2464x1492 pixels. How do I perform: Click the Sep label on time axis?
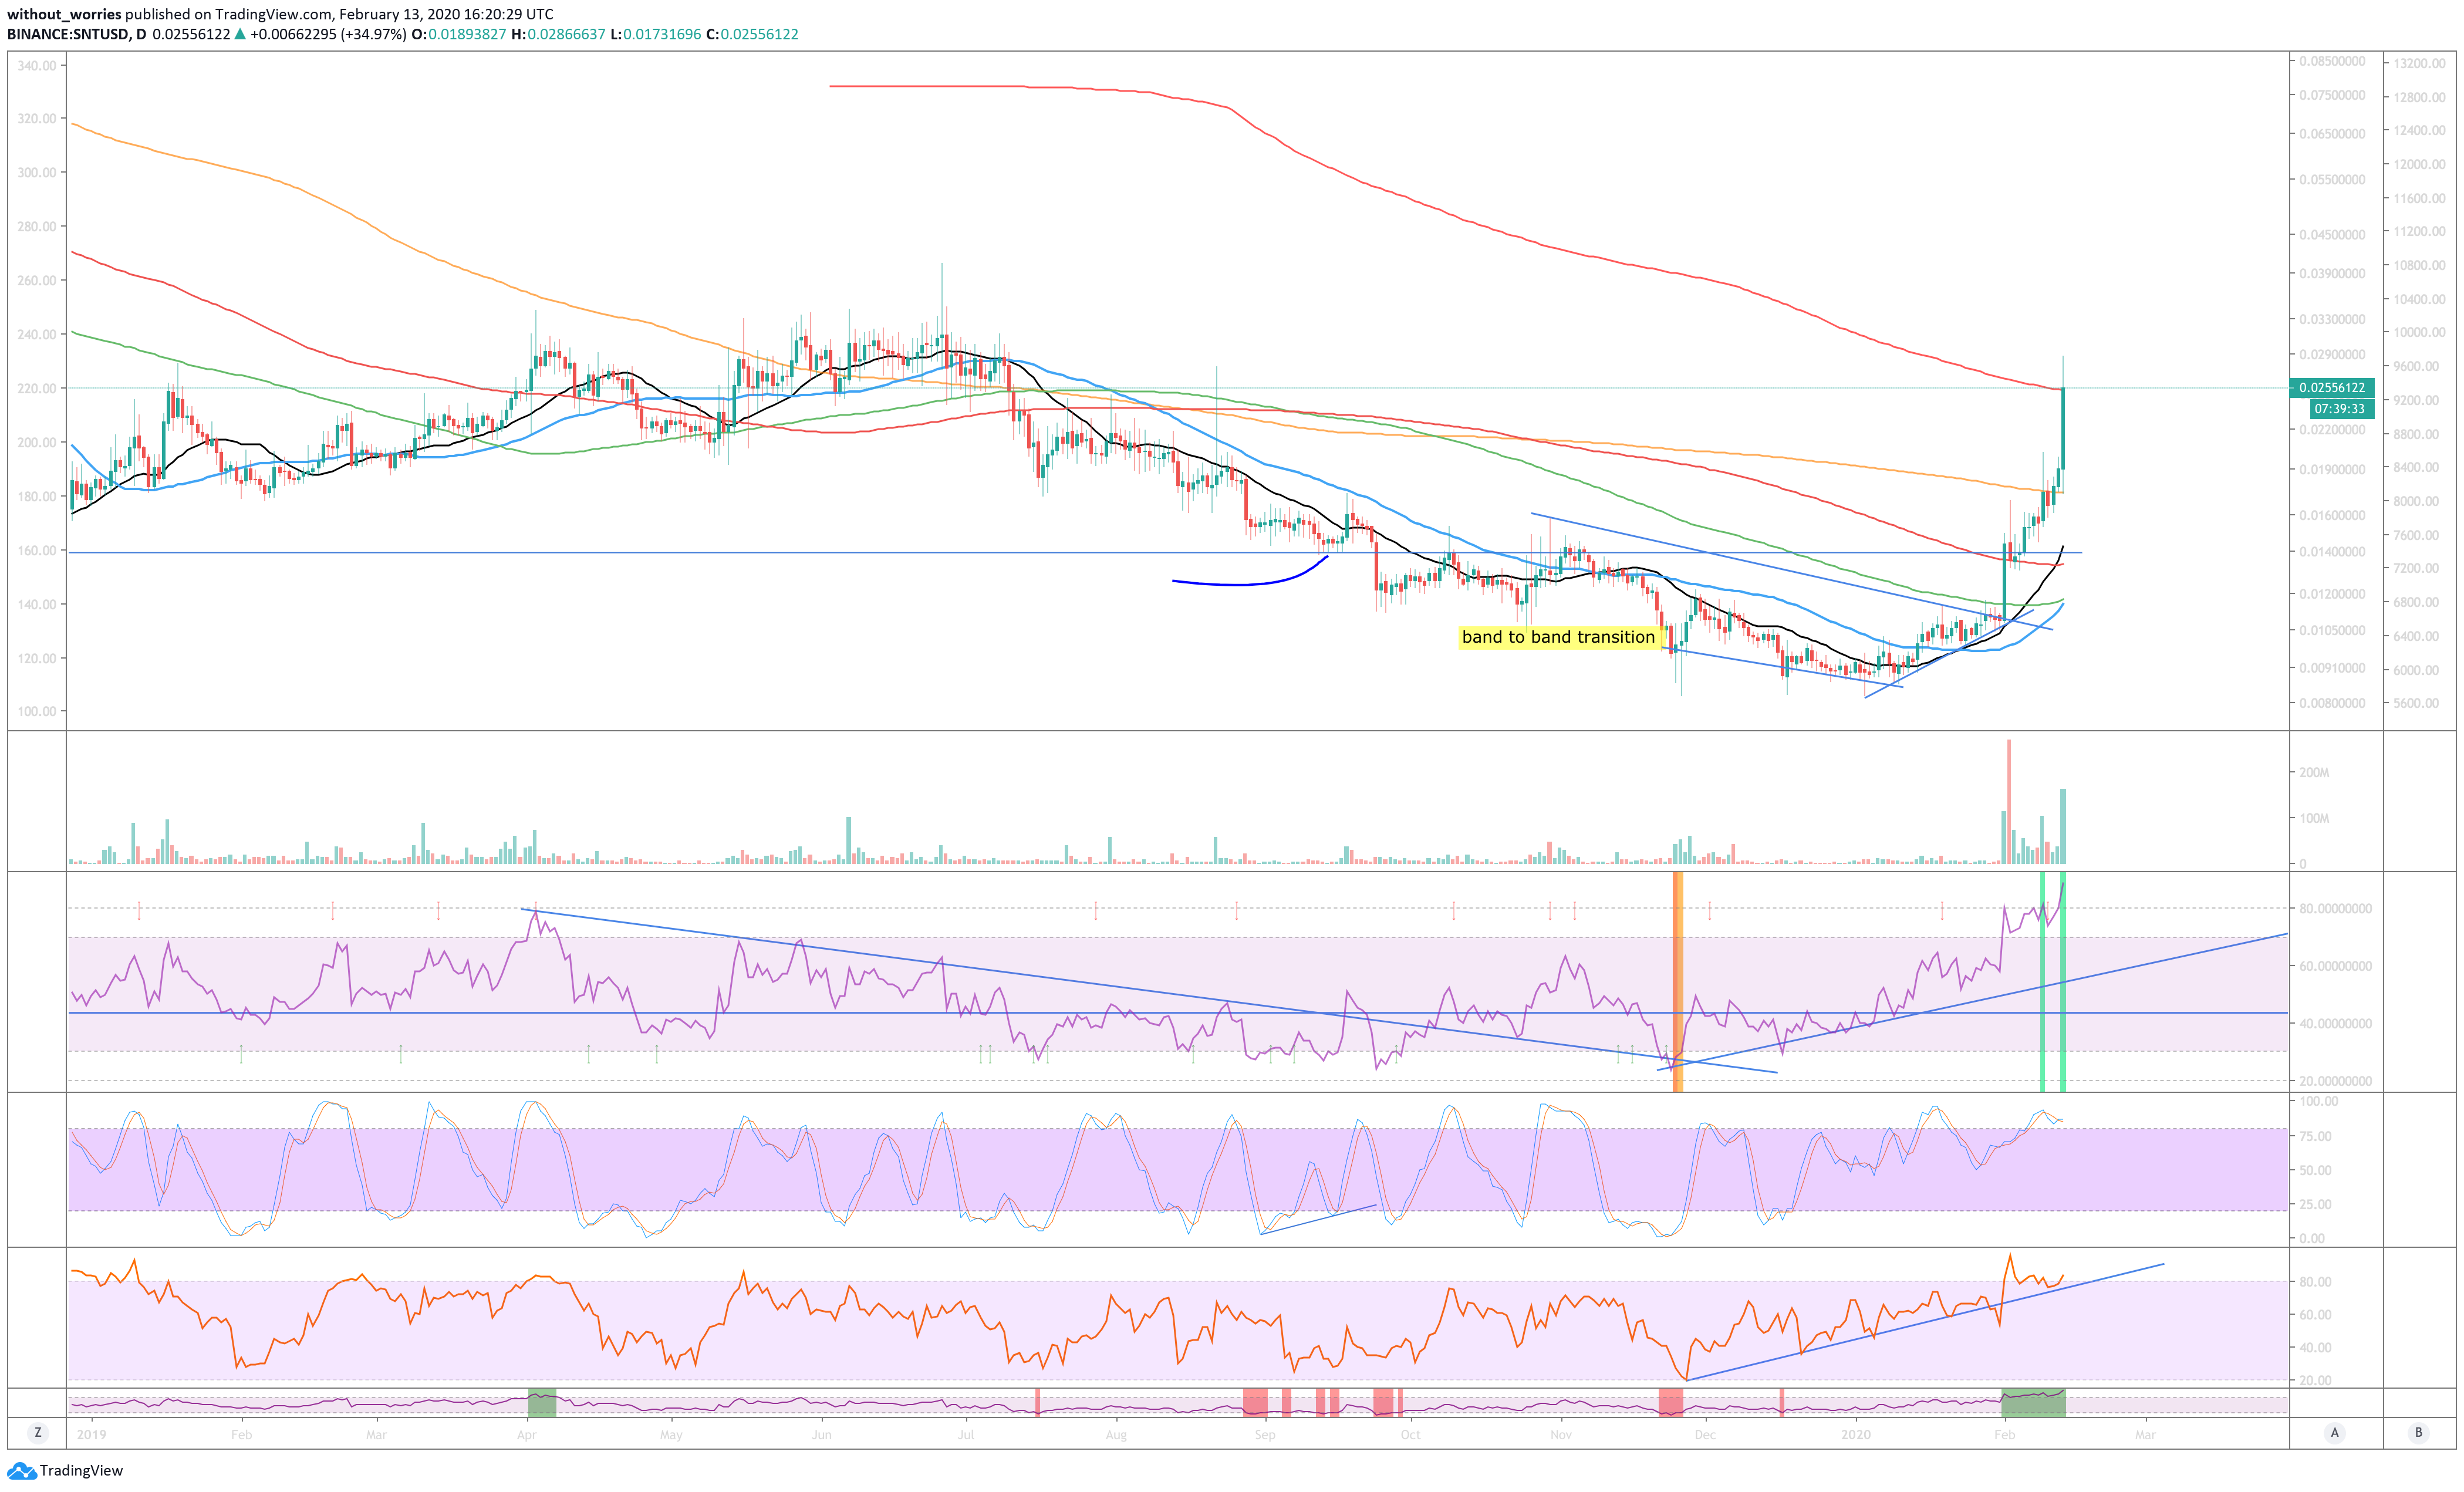(1265, 1435)
